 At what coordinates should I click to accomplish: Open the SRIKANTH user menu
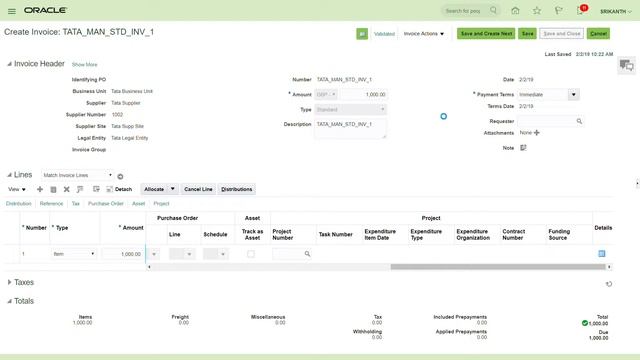pyautogui.click(x=616, y=11)
